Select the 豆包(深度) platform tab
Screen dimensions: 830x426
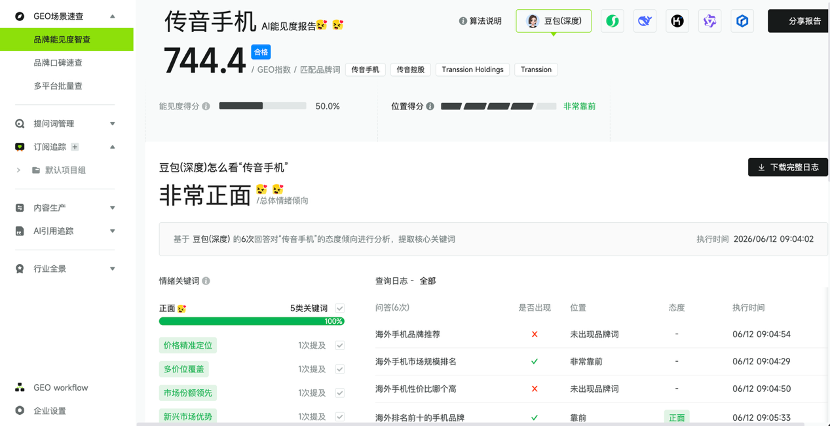click(x=554, y=21)
